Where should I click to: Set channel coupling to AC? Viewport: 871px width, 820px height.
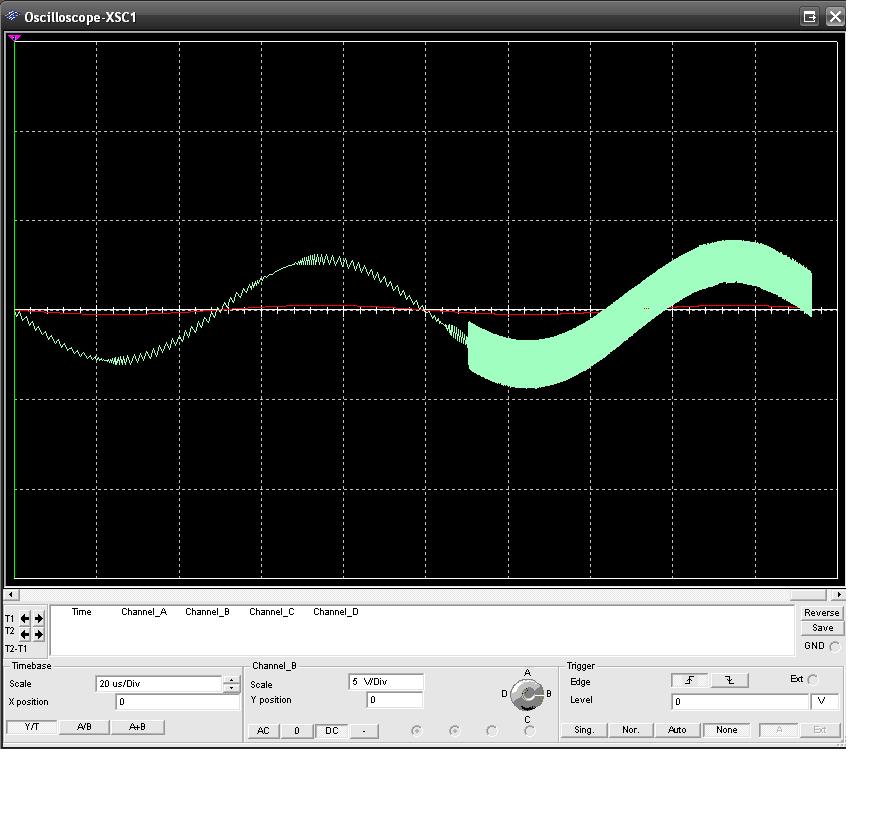(x=263, y=731)
